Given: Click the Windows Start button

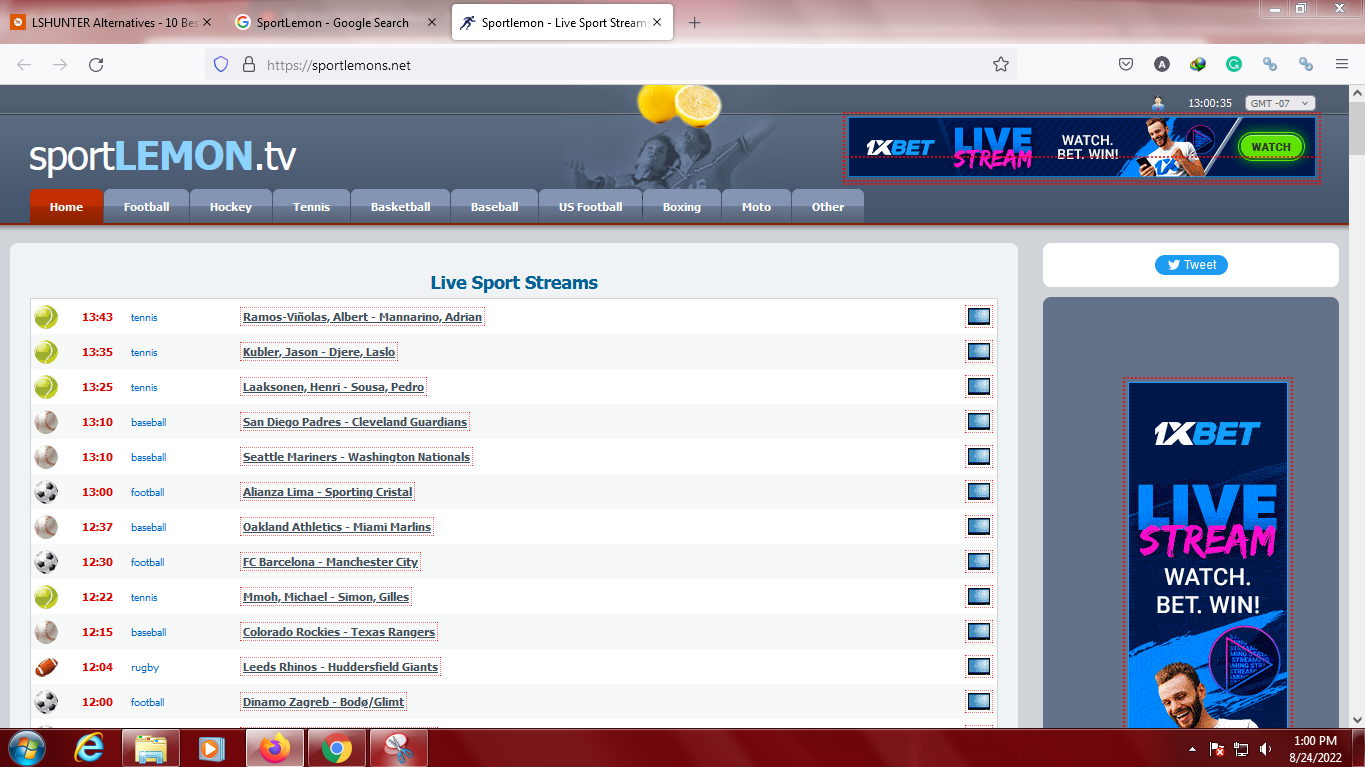Looking at the screenshot, I should click(x=26, y=748).
